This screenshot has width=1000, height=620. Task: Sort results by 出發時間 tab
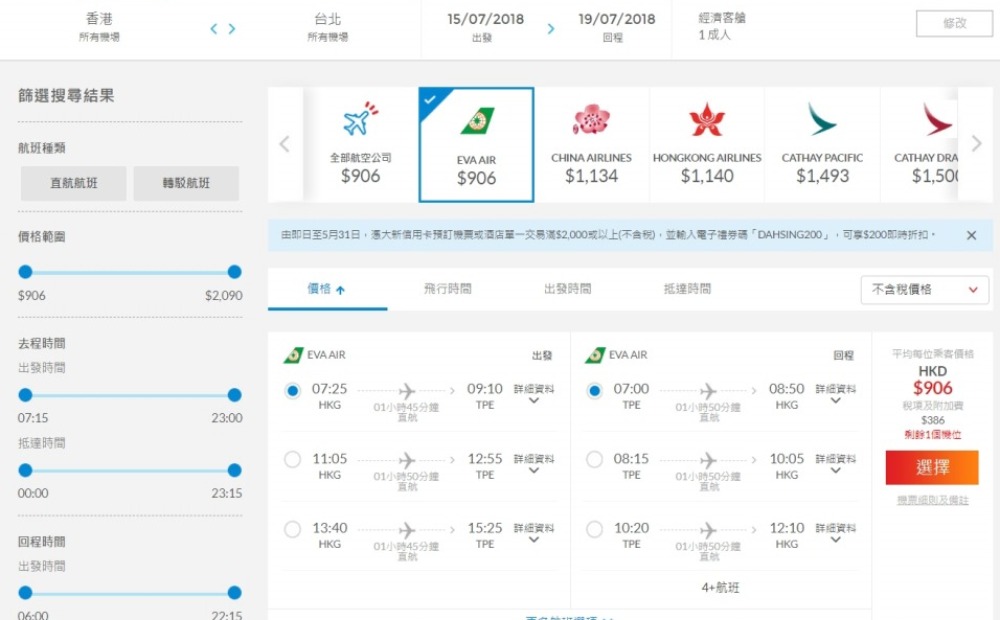coord(567,289)
